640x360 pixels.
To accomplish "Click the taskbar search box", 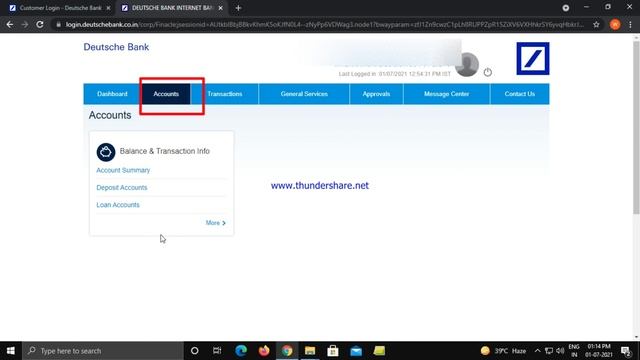I will pyautogui.click(x=103, y=351).
